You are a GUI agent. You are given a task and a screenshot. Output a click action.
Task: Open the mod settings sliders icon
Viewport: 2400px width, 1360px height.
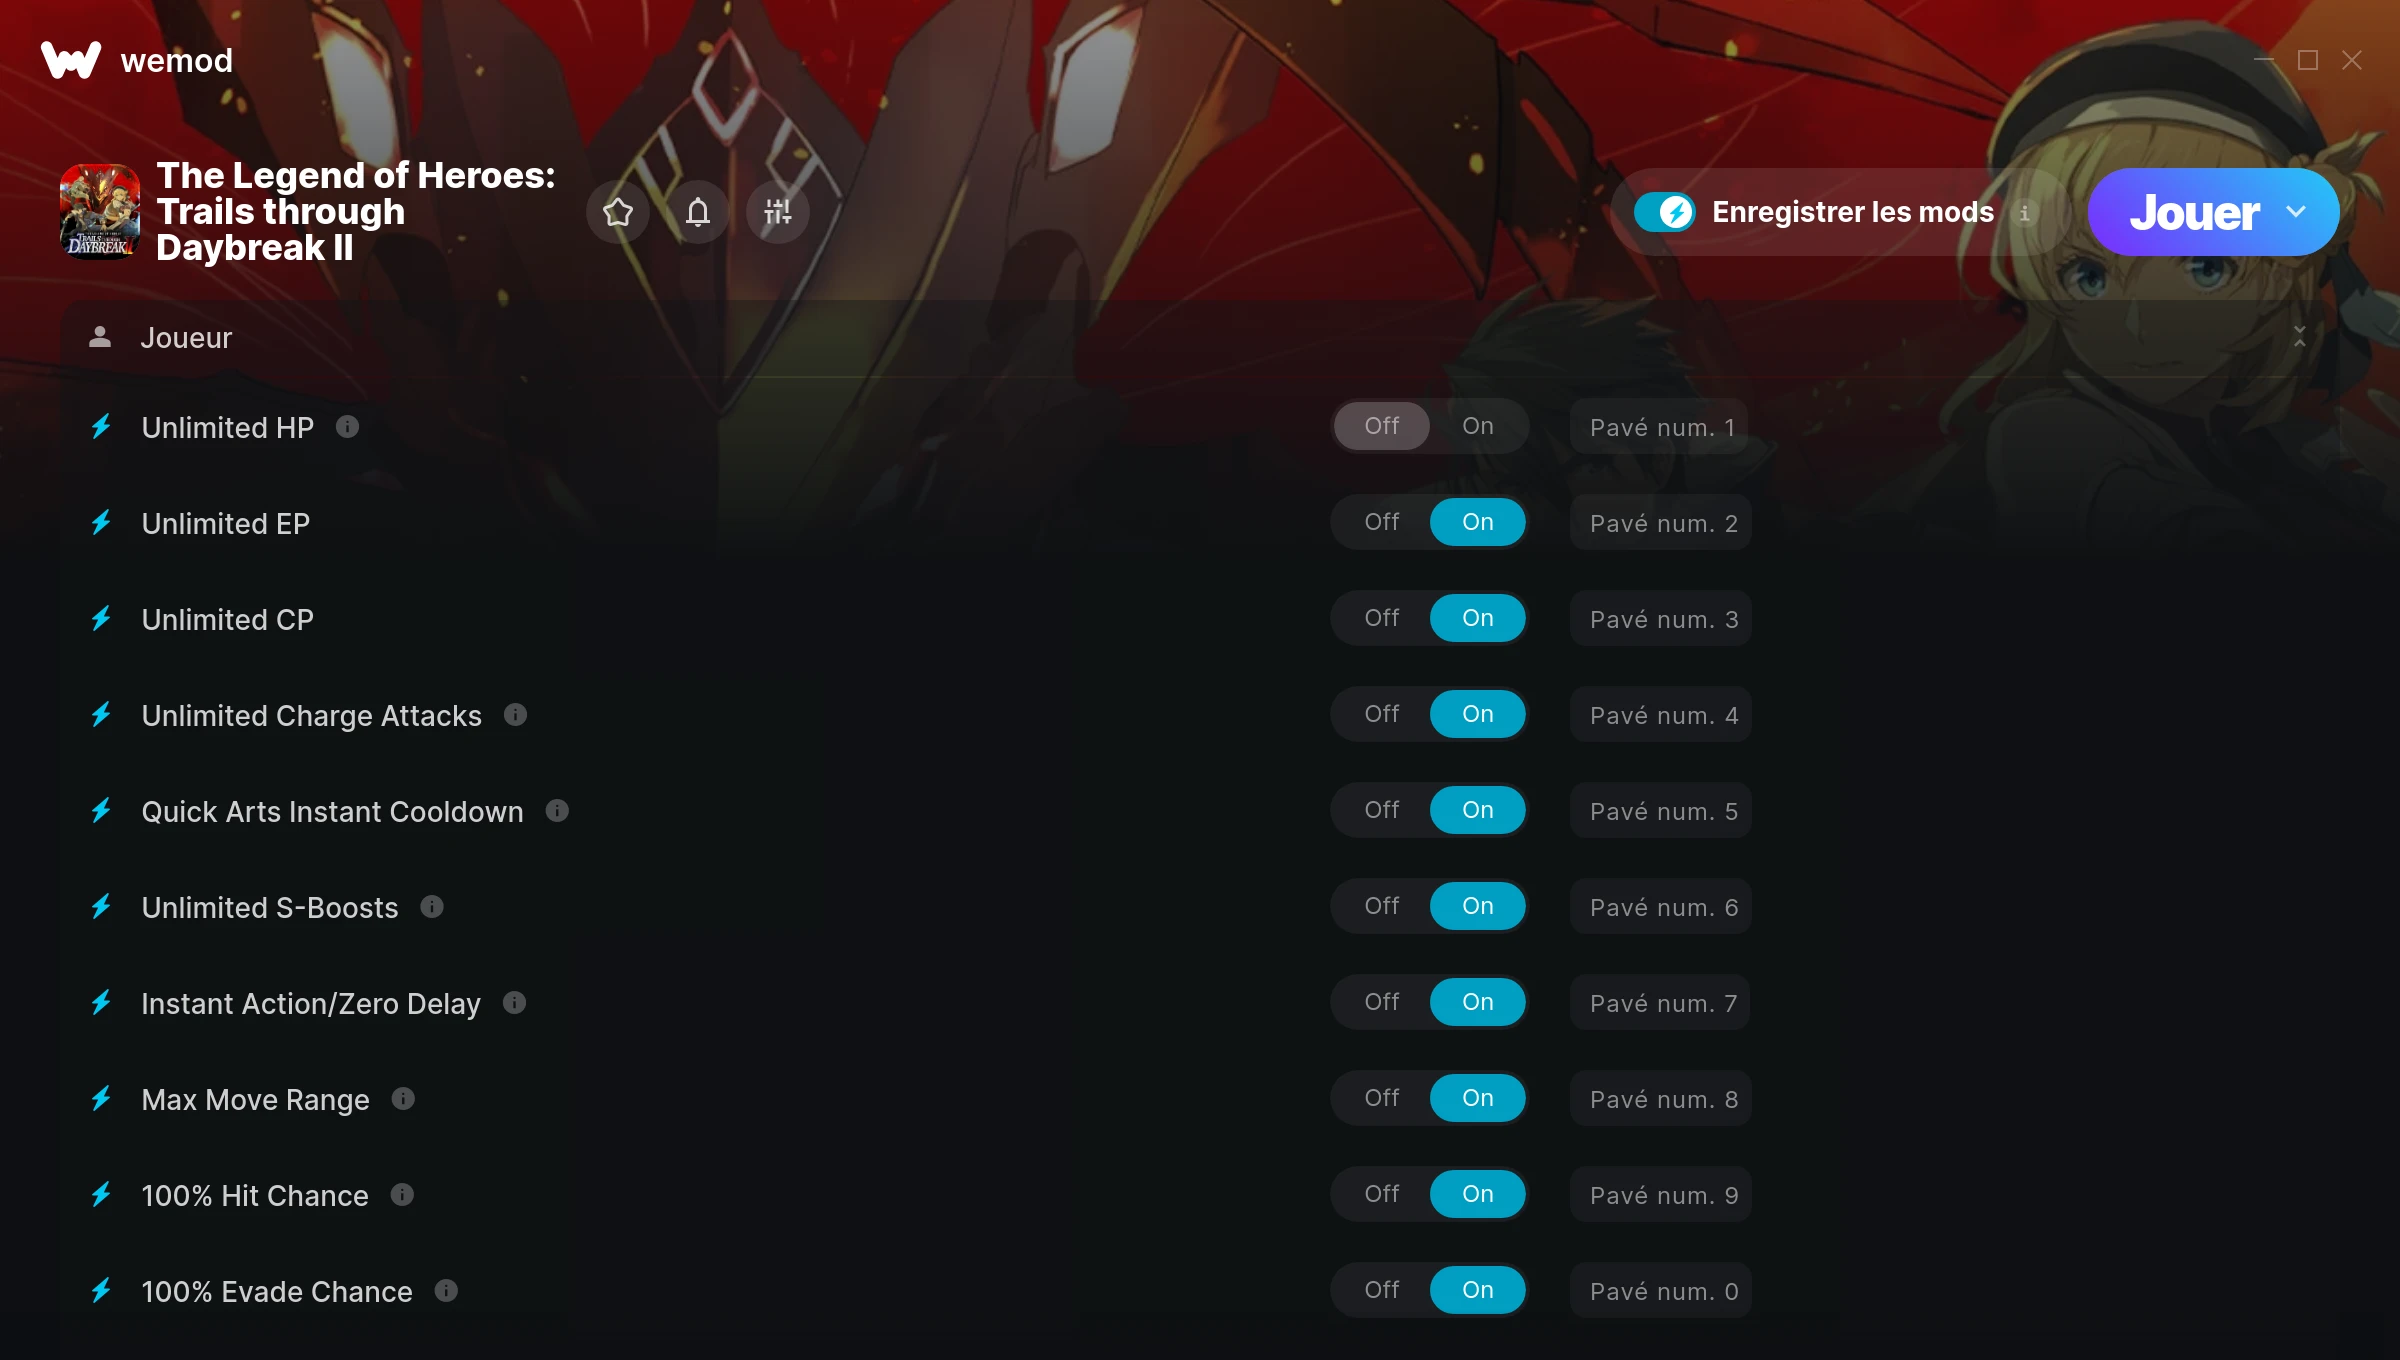click(x=778, y=212)
